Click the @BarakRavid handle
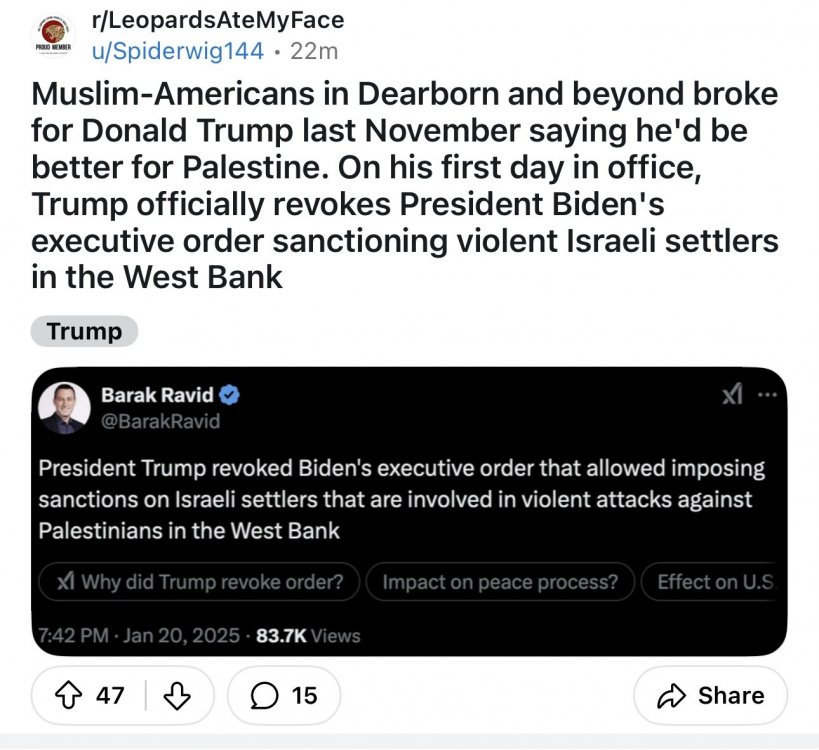Viewport: 819px width, 750px height. point(160,421)
